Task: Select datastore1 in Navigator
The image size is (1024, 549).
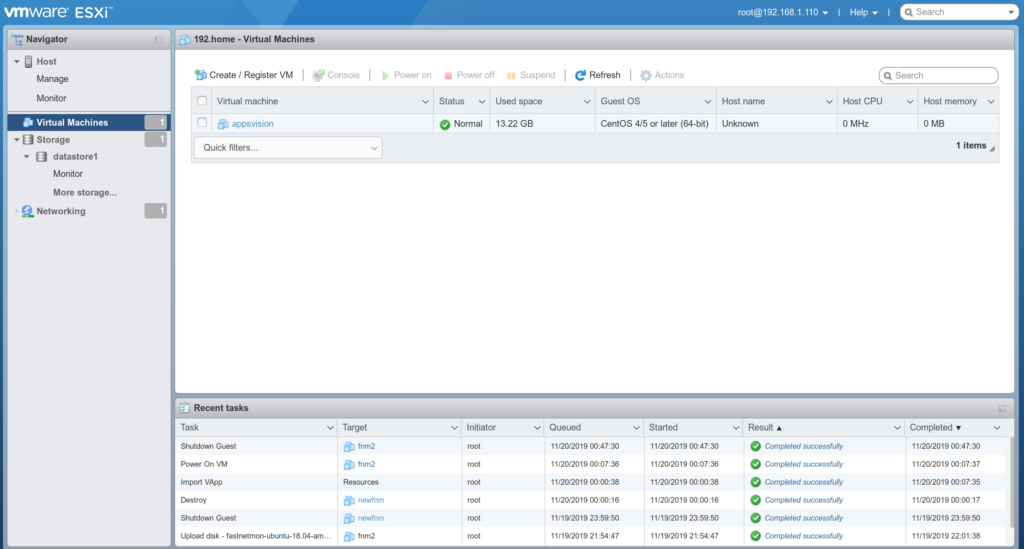Action: click(x=75, y=157)
